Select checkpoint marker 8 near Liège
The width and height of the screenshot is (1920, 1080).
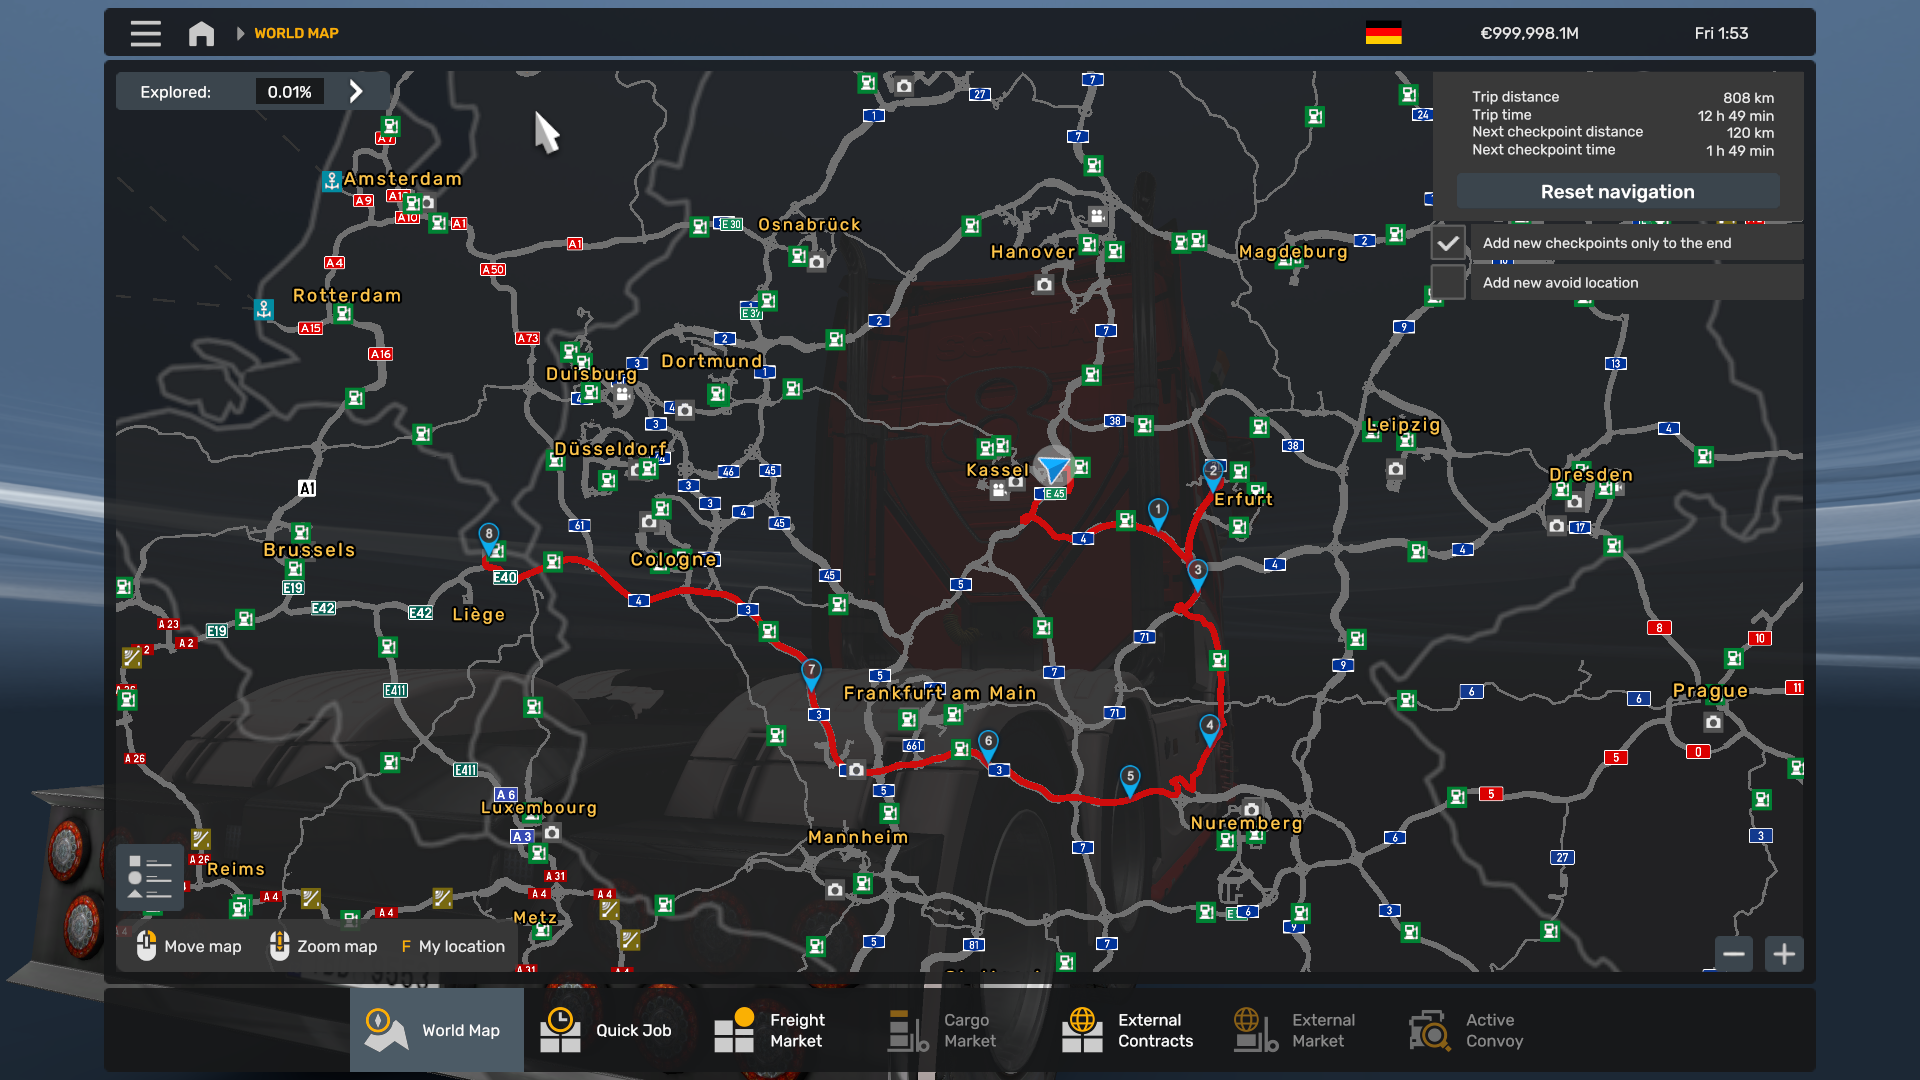488,535
